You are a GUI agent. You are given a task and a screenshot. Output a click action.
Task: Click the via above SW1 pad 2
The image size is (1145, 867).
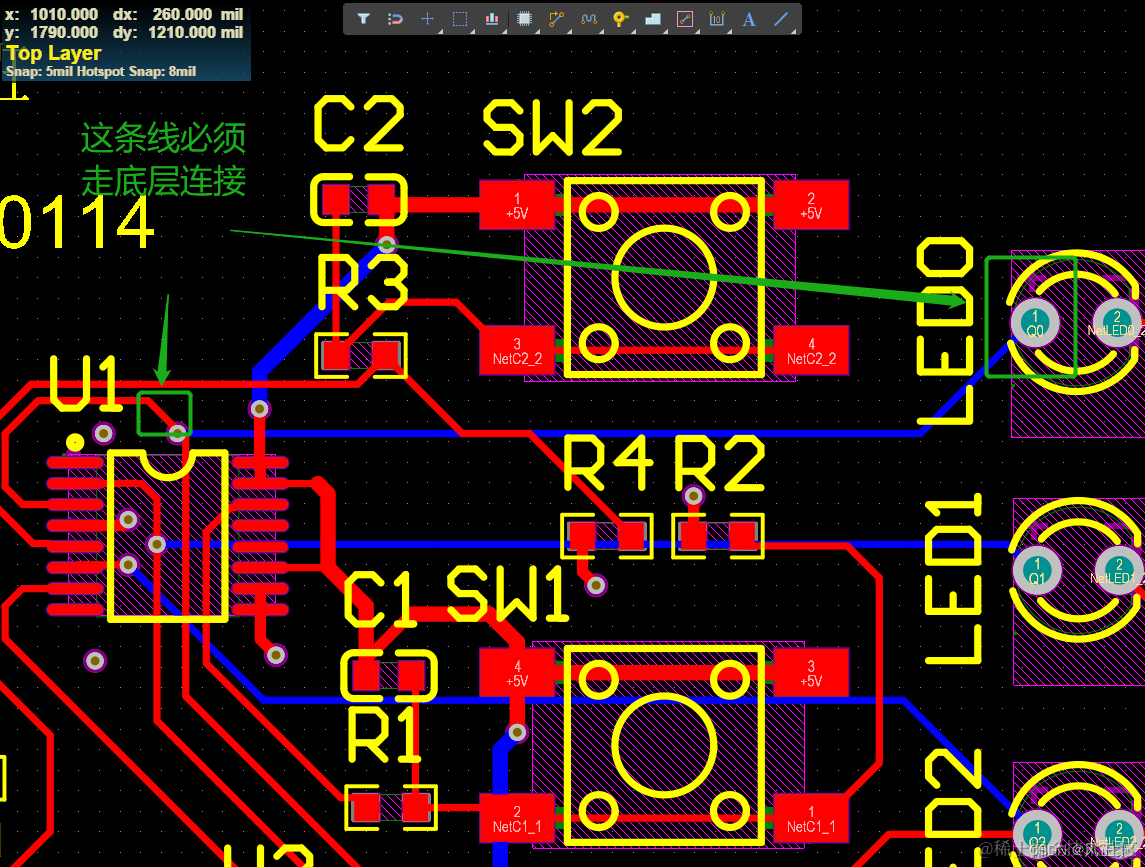517,732
